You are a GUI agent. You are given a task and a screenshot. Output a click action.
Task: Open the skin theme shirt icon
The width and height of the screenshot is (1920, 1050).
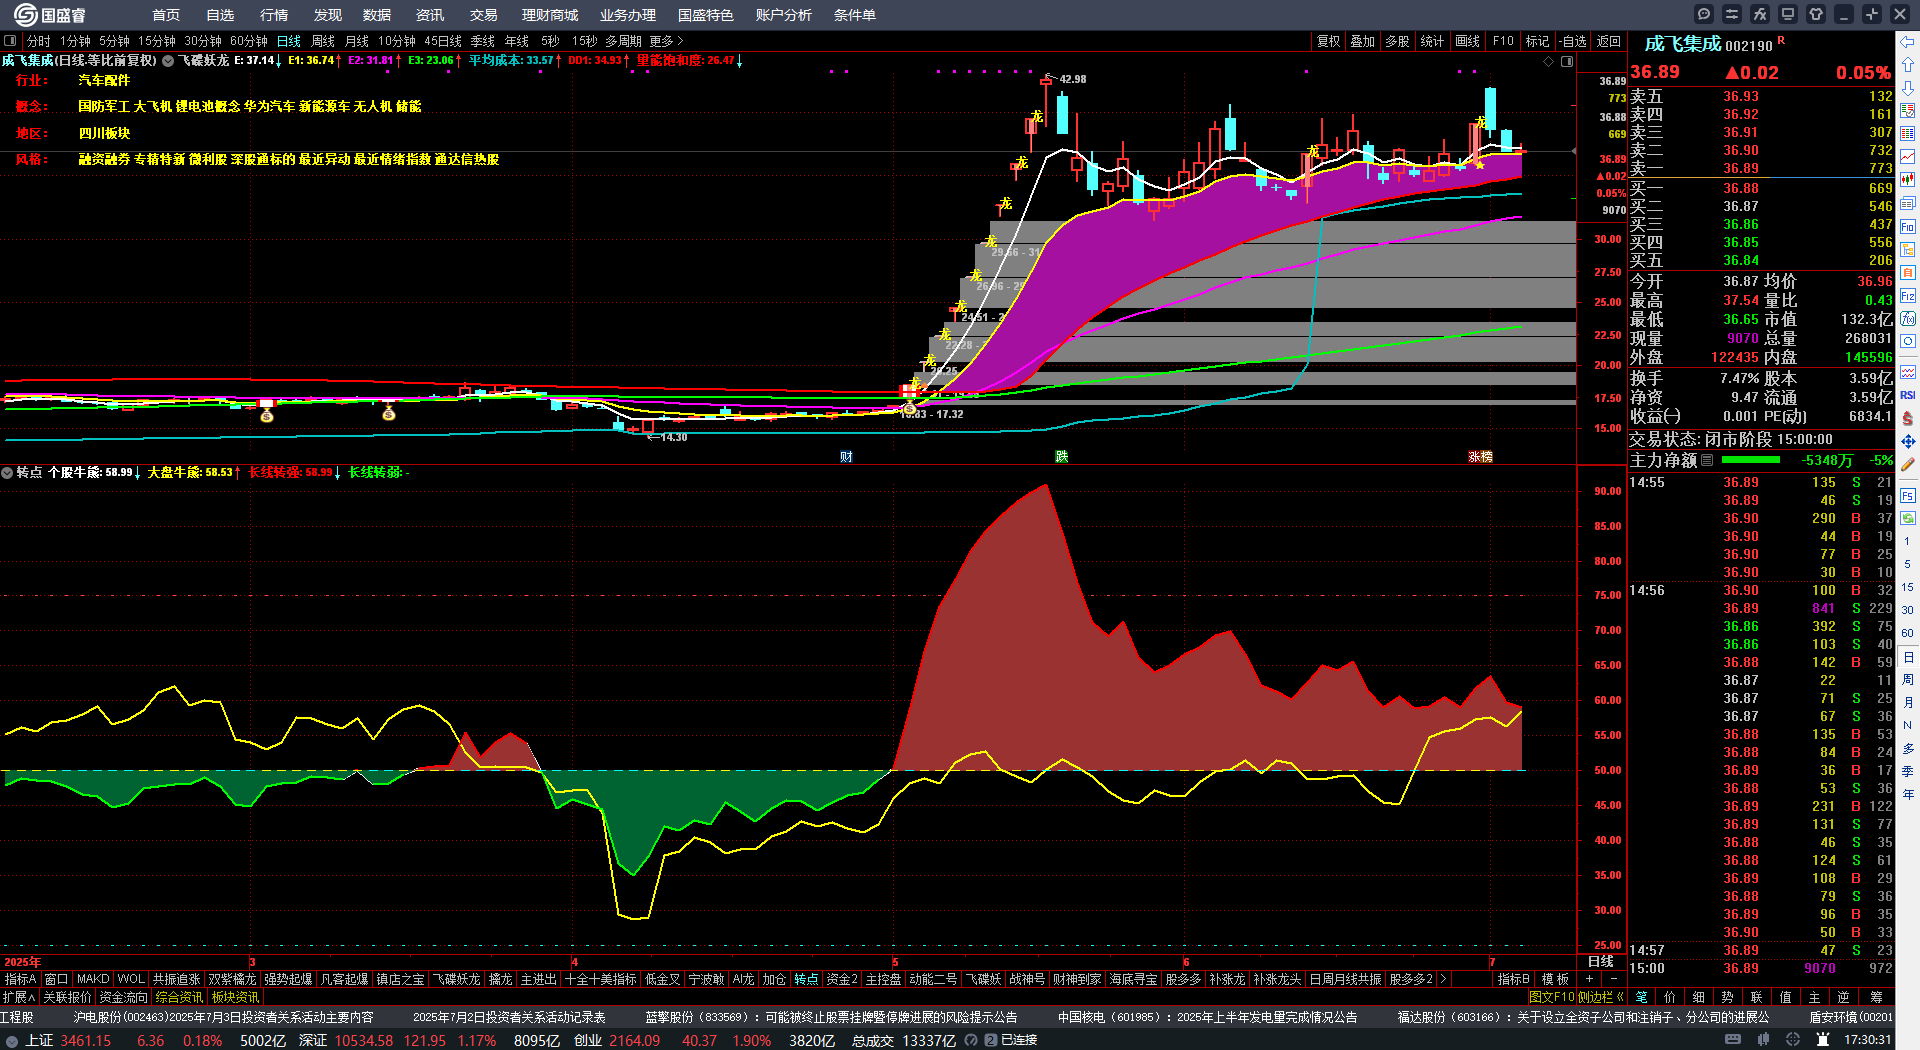(1816, 14)
